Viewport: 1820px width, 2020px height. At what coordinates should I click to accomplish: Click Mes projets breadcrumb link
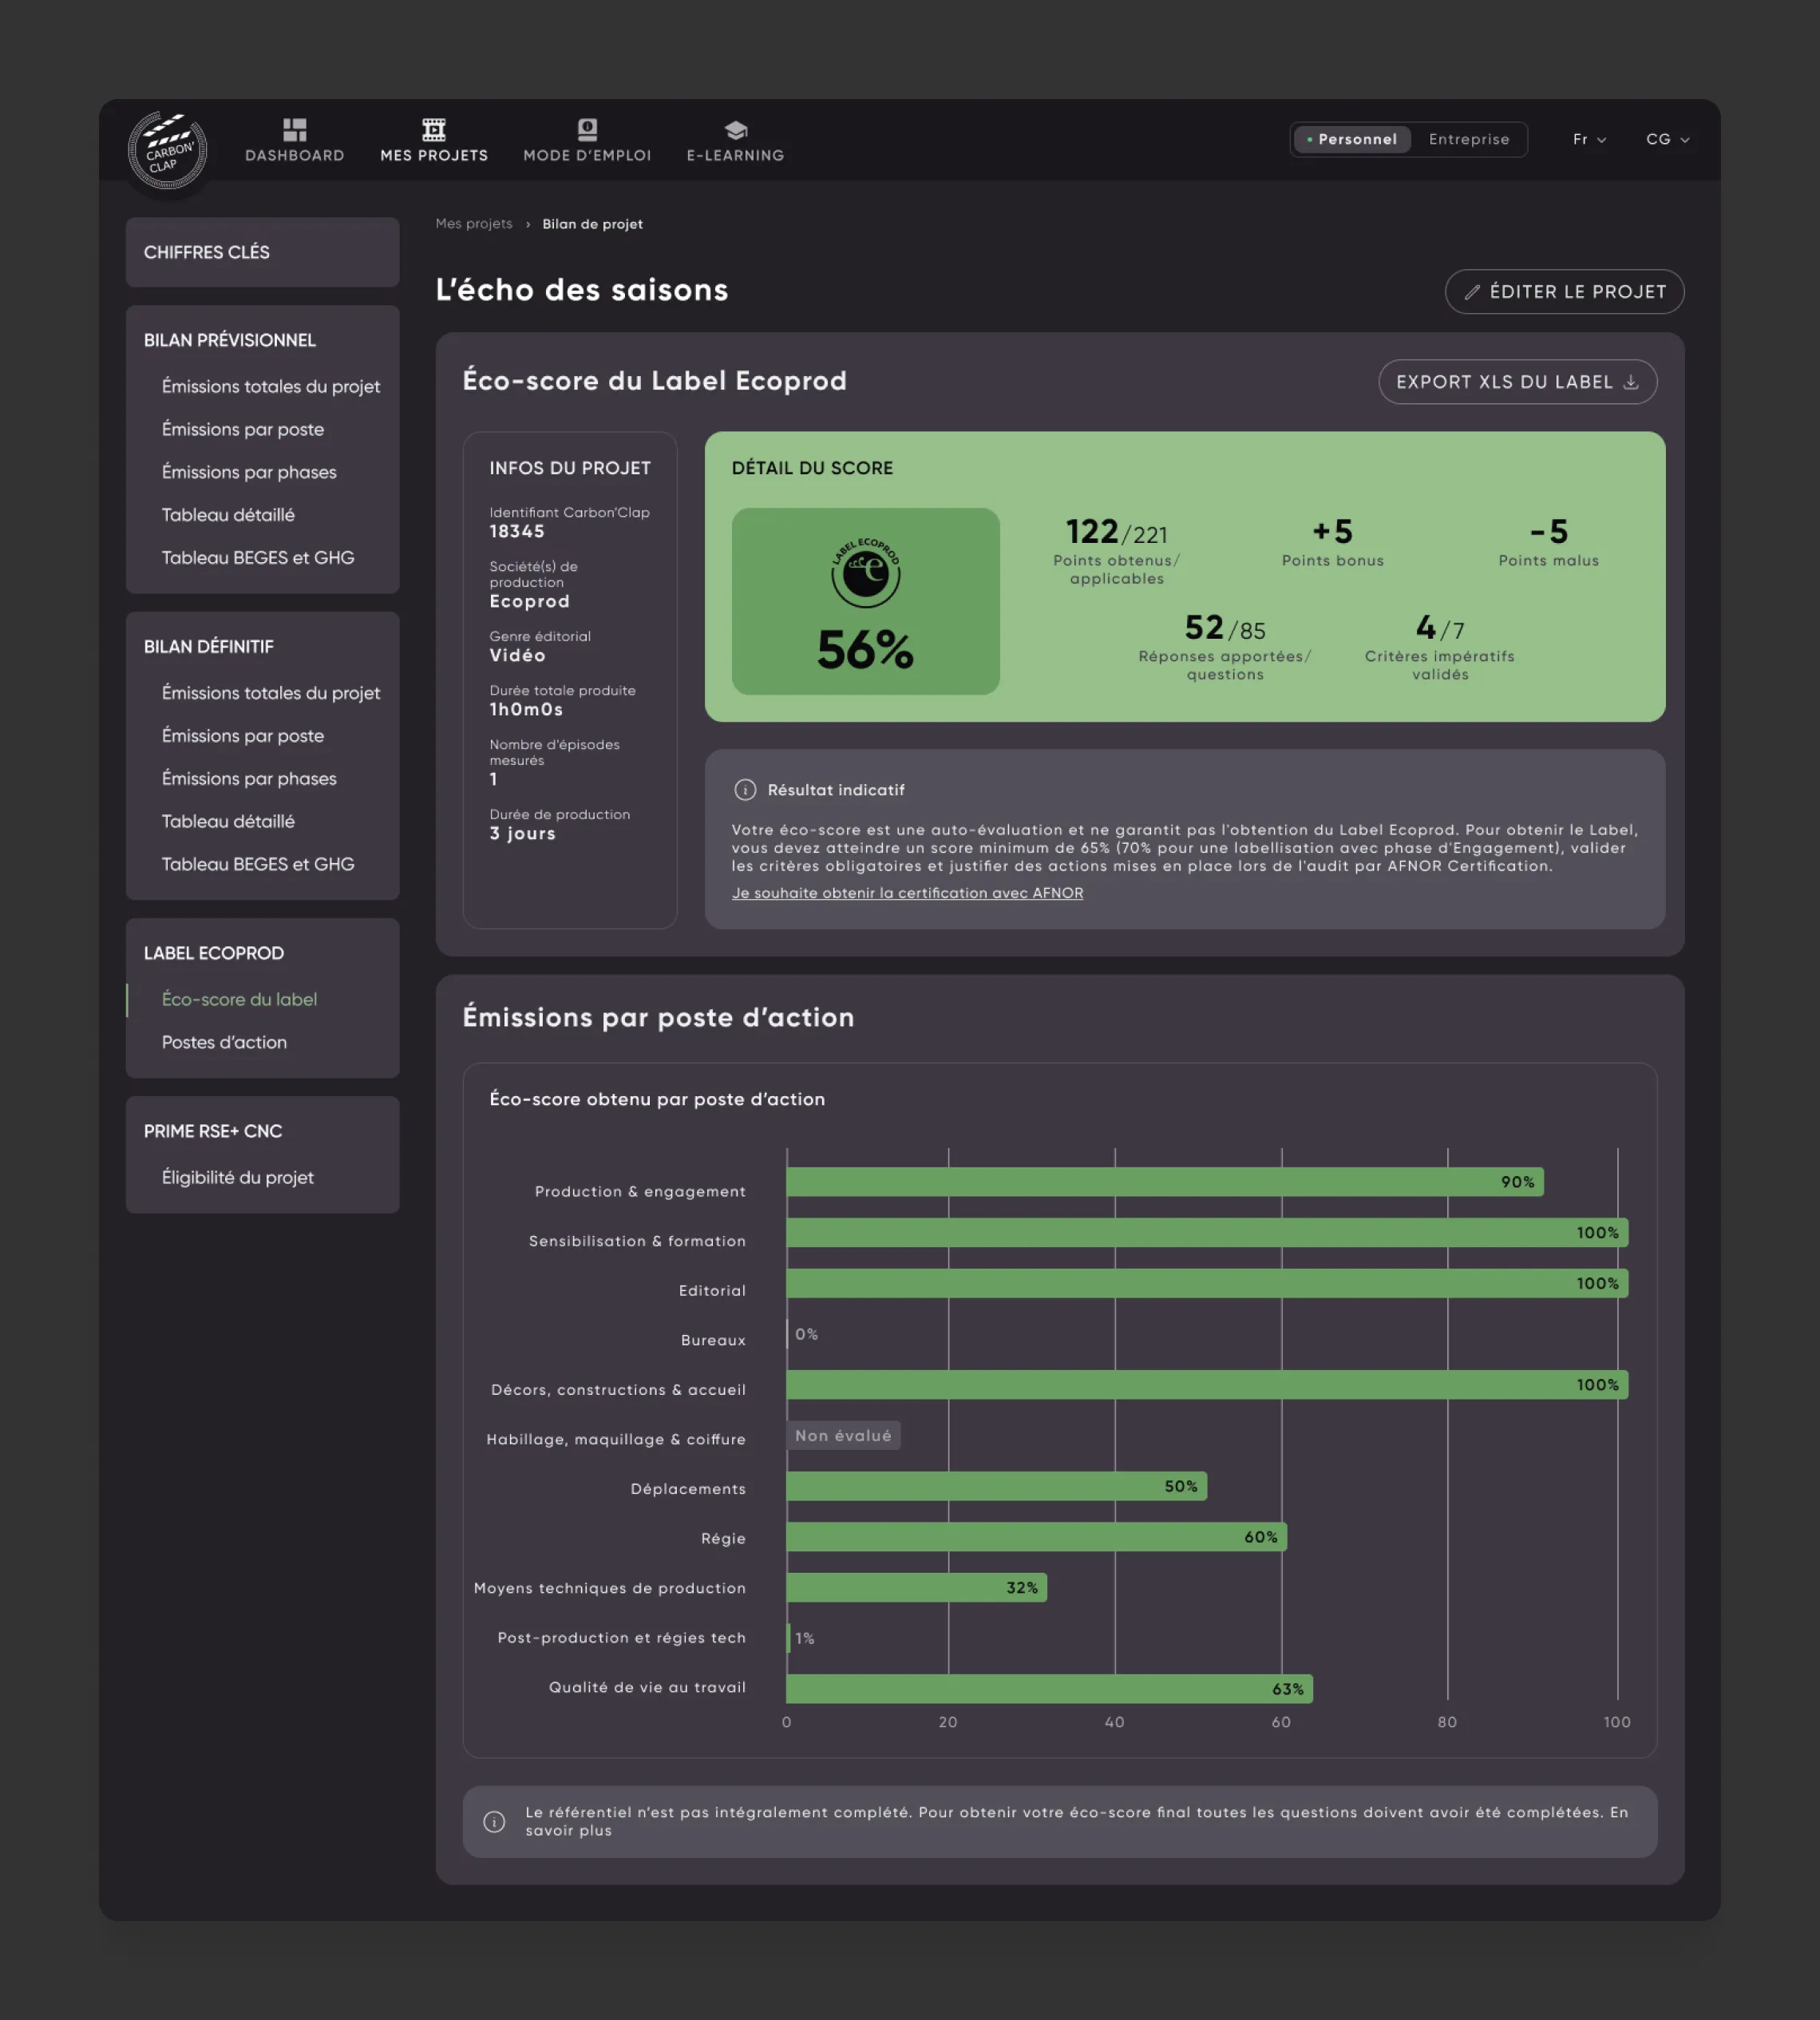(474, 224)
